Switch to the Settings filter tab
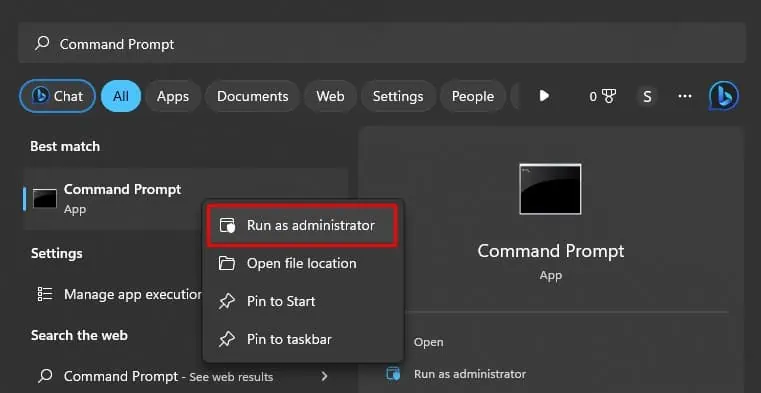761x393 pixels. tap(398, 96)
